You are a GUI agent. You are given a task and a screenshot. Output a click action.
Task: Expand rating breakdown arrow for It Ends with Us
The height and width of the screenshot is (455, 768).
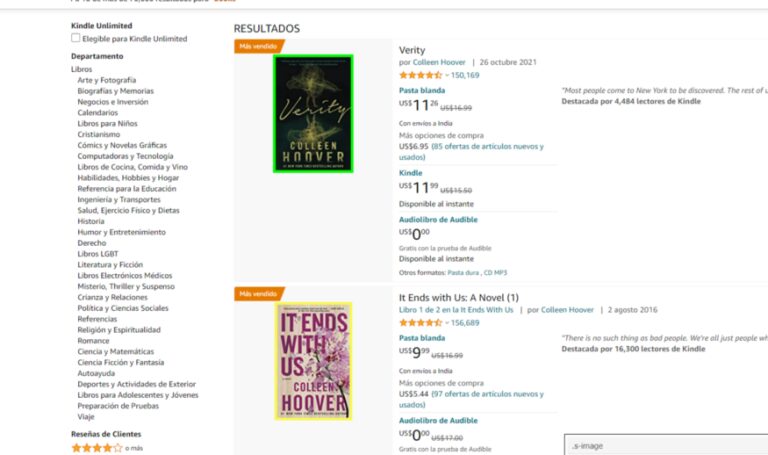pyautogui.click(x=446, y=323)
